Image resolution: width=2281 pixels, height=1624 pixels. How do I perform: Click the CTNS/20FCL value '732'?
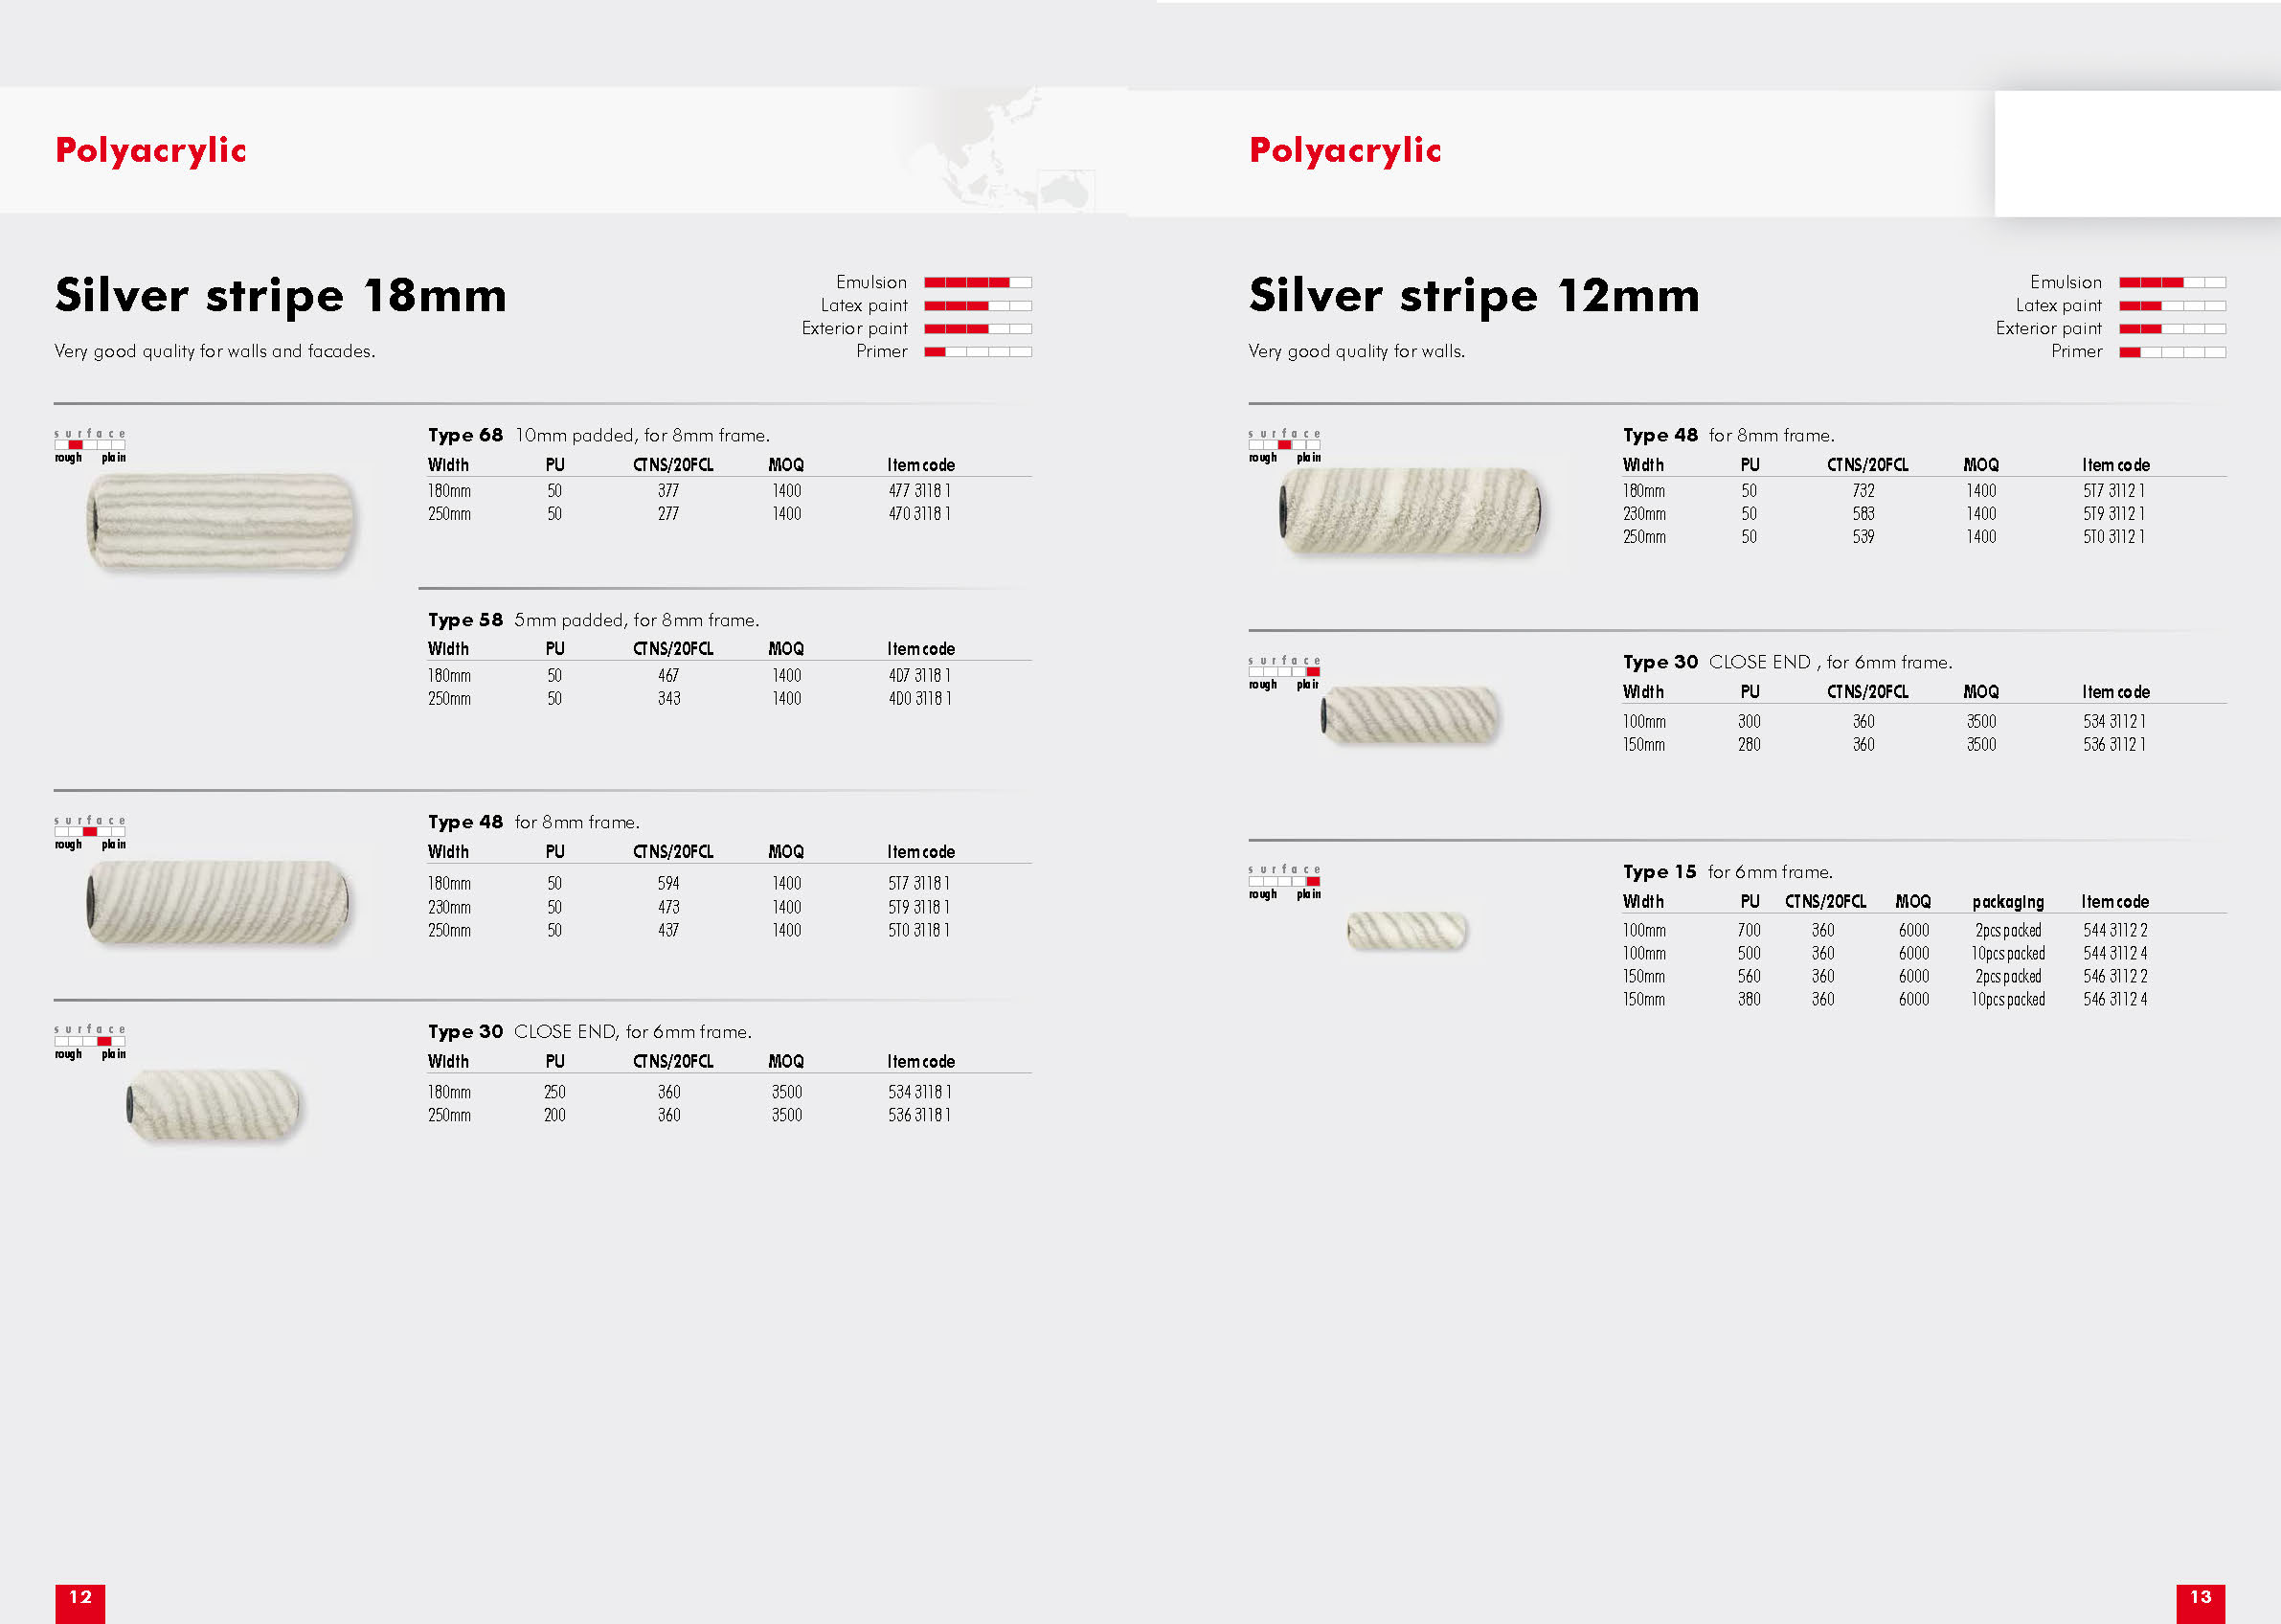pyautogui.click(x=1863, y=491)
